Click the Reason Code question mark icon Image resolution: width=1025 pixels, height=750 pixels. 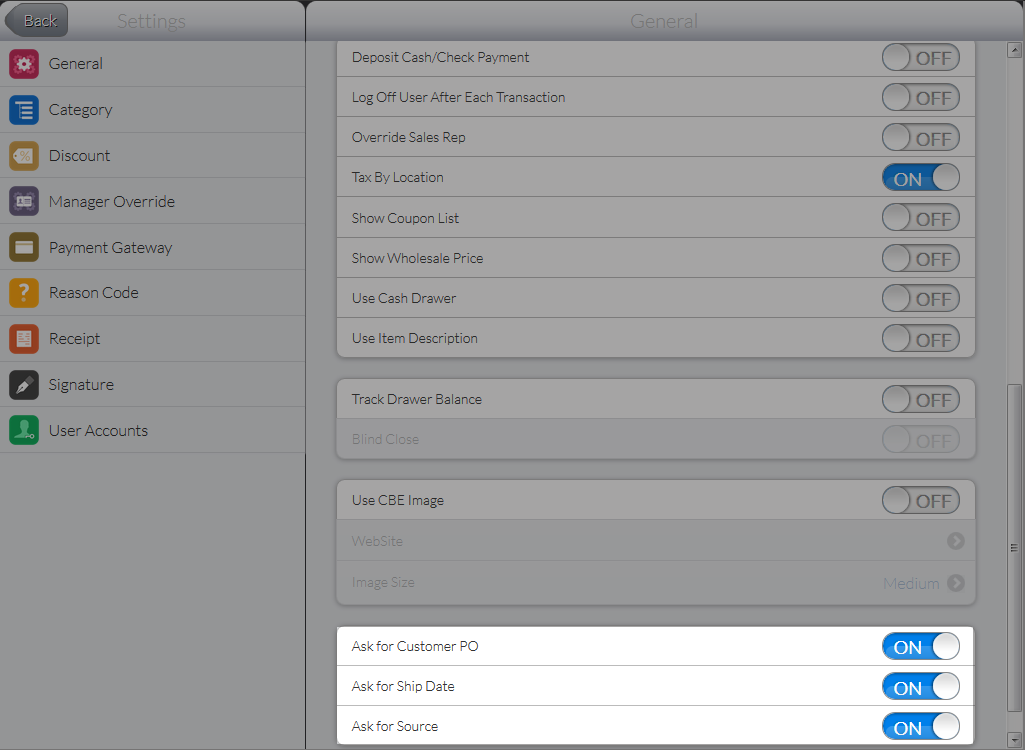[24, 293]
